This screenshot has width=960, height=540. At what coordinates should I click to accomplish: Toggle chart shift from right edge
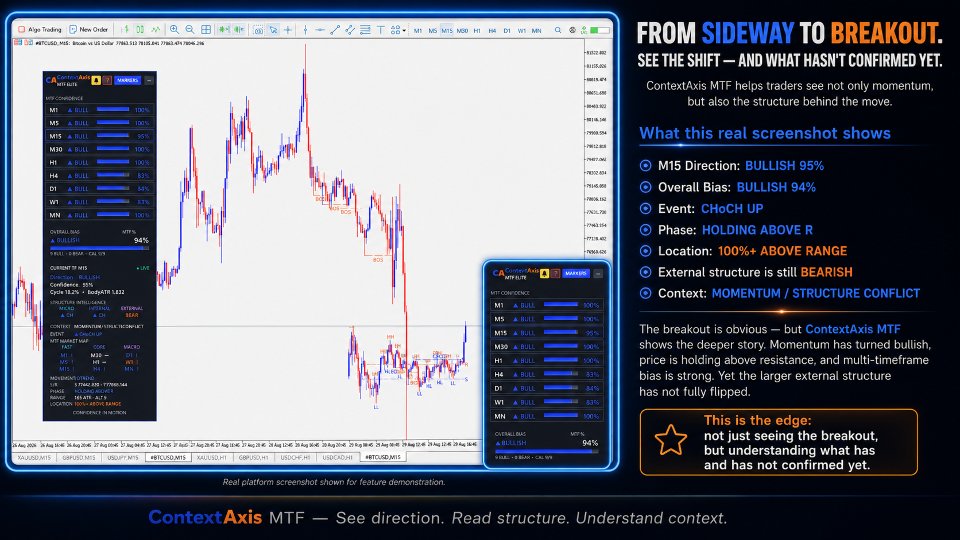tap(239, 29)
